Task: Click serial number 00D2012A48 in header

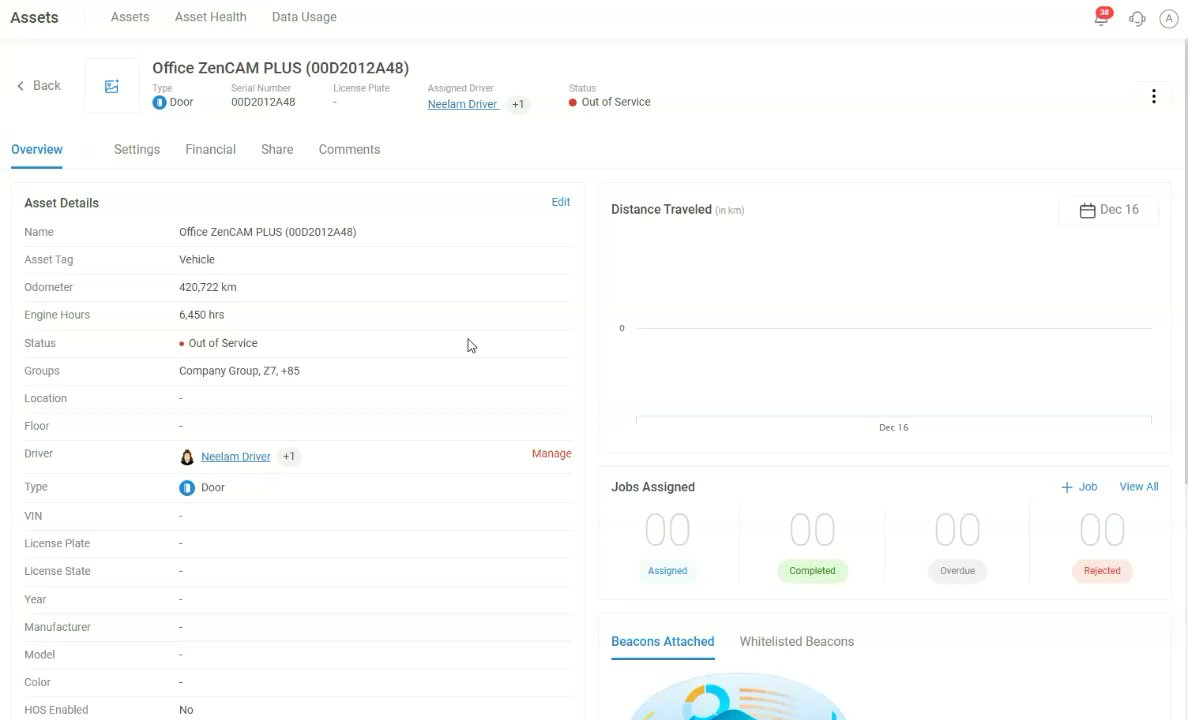Action: [x=263, y=102]
